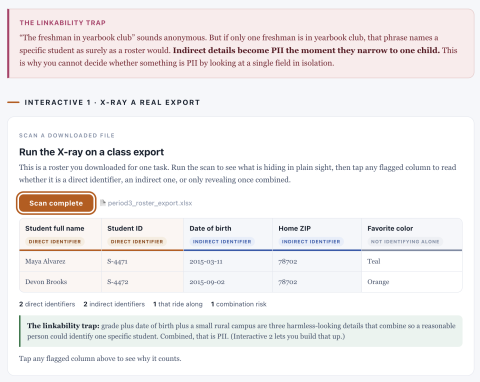Click the 2 indirect identifiers summary
Screen dimensions: 480x382
114,304
